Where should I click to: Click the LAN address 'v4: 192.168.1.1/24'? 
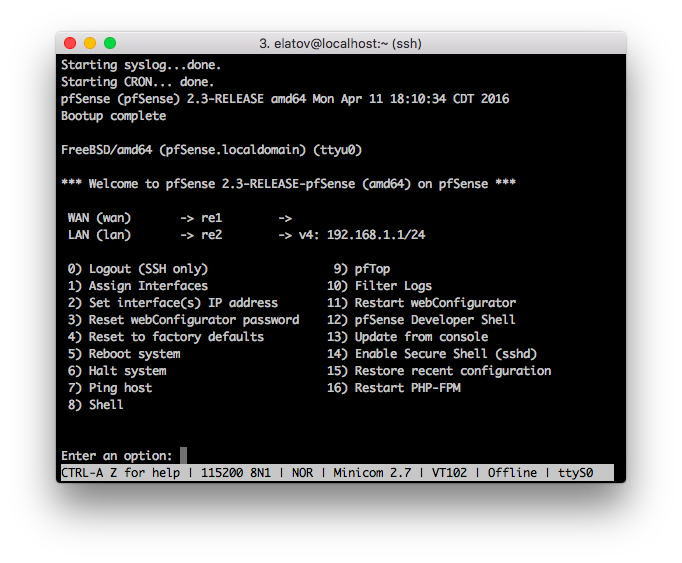pos(362,235)
